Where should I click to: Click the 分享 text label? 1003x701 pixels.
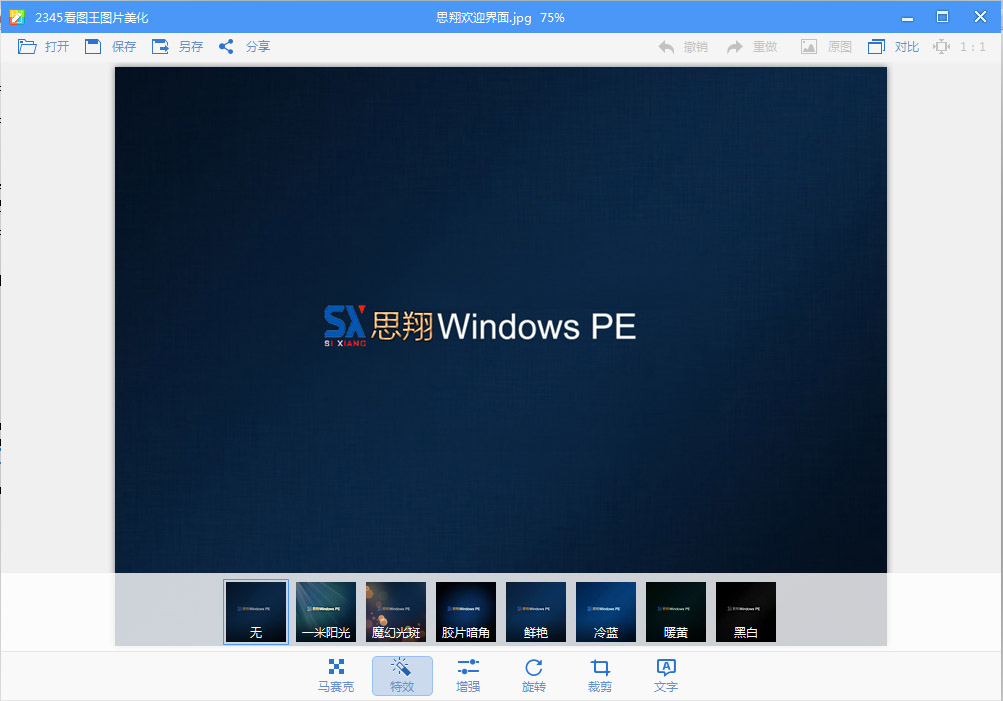258,47
